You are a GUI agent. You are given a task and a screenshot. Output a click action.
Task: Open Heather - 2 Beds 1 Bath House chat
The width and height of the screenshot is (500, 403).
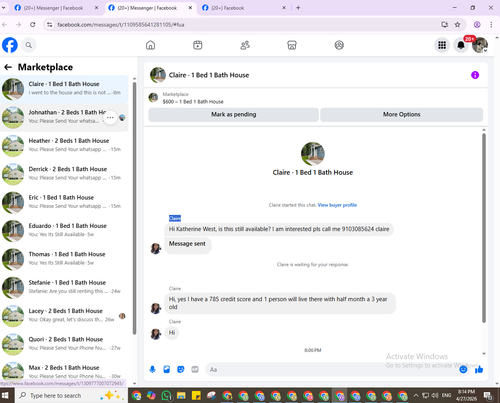[x=64, y=146]
